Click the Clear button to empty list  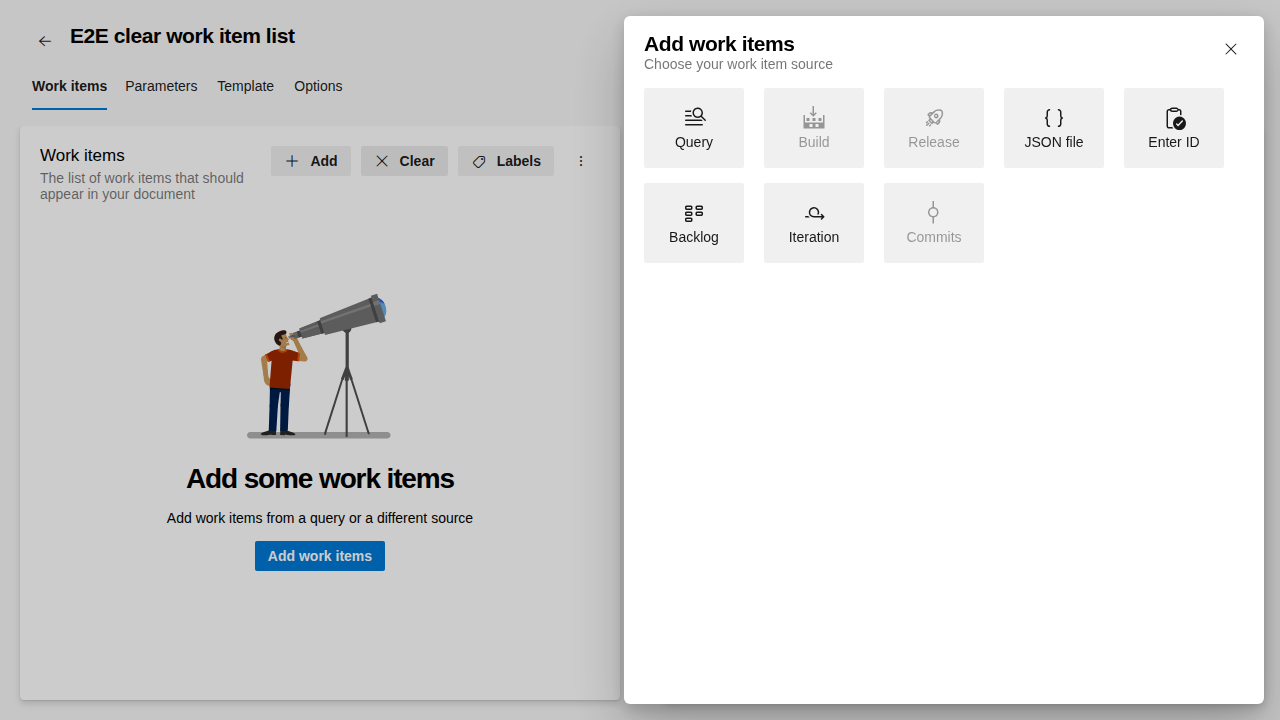click(404, 161)
